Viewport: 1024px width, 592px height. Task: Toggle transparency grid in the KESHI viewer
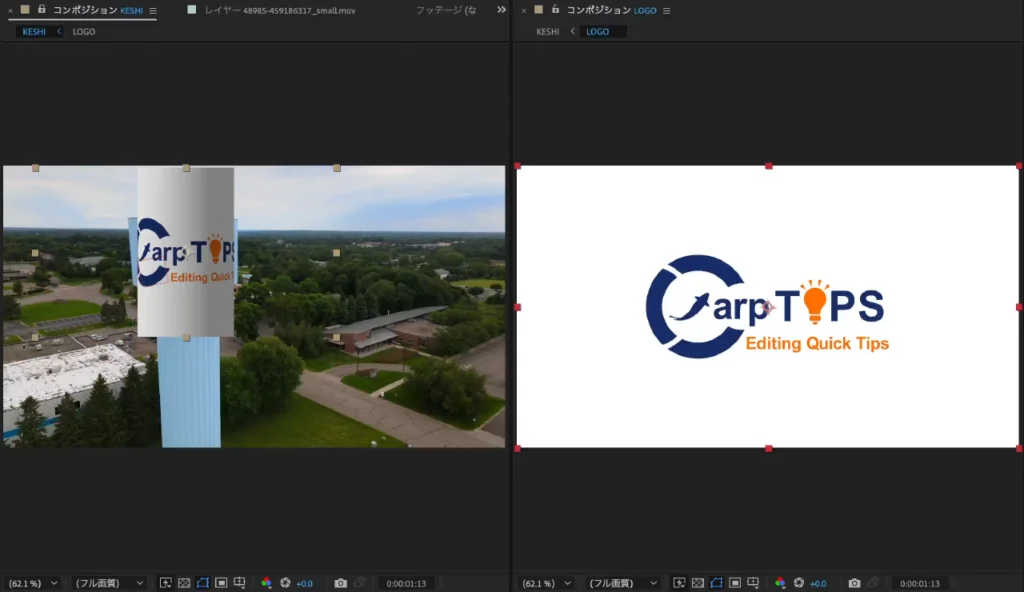(x=184, y=583)
